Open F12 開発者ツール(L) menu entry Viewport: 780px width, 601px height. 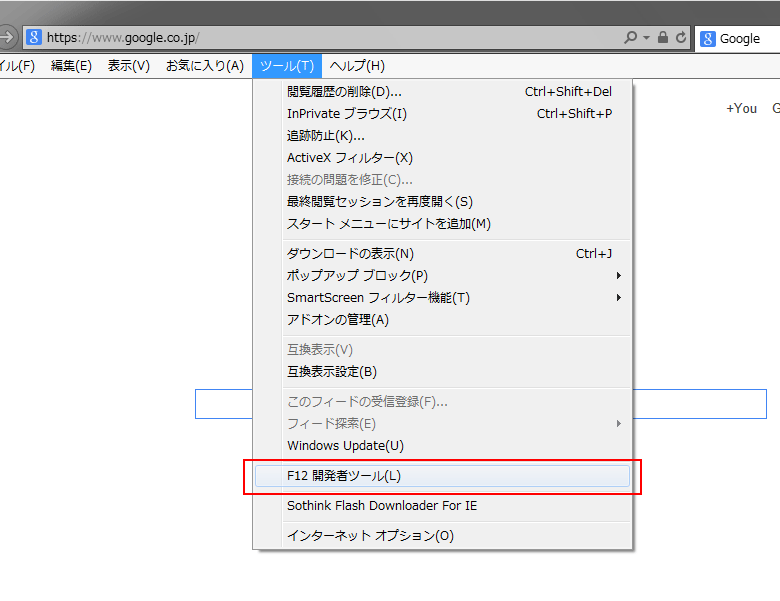(443, 476)
